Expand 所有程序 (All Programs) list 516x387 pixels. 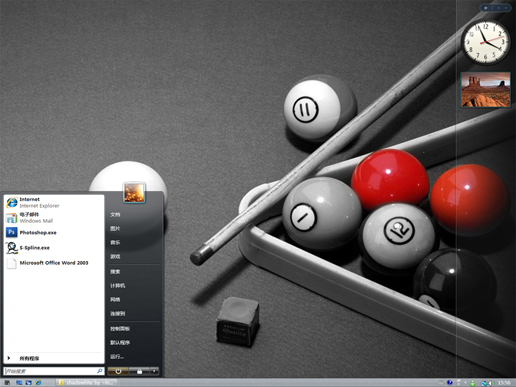tap(54, 358)
